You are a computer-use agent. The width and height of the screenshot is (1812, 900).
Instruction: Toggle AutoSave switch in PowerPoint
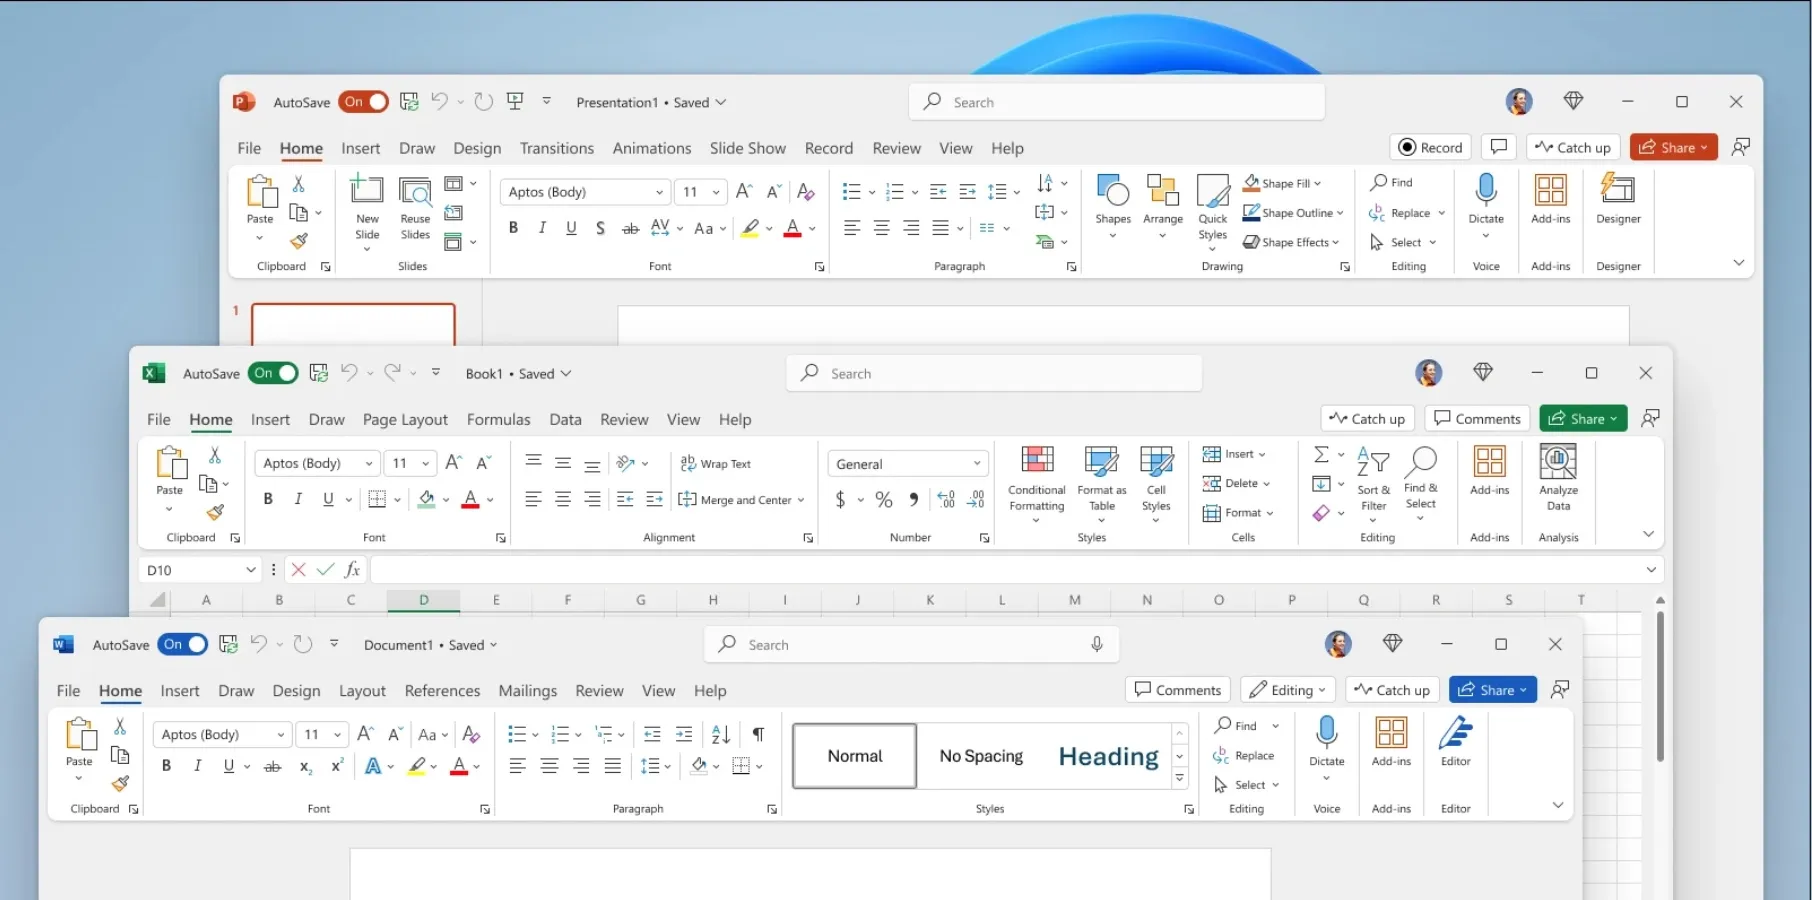(364, 102)
